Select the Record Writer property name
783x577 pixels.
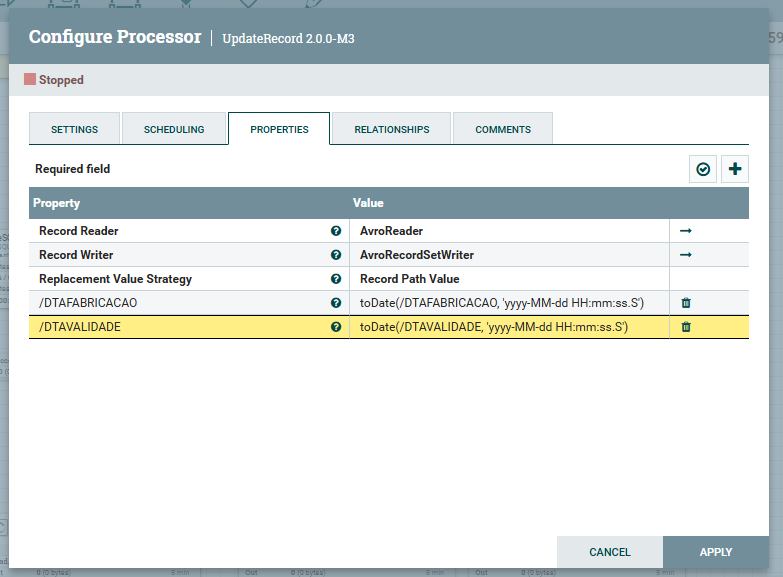click(76, 255)
